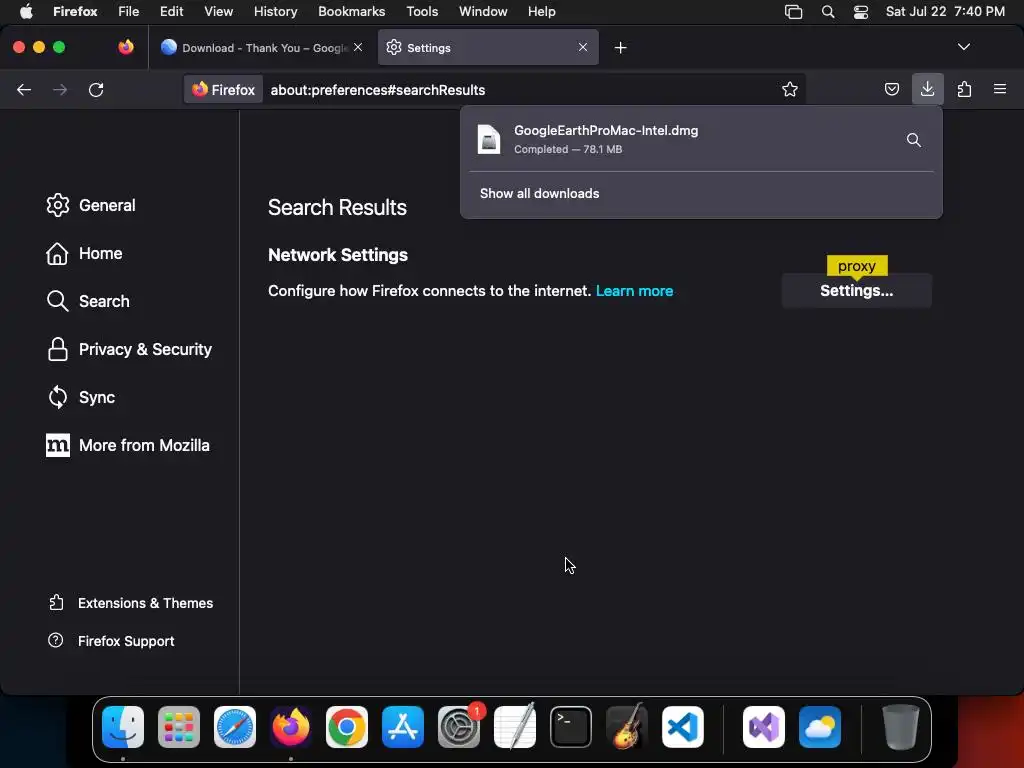1024x768 pixels.
Task: Open the Tools menu
Action: pos(422,12)
